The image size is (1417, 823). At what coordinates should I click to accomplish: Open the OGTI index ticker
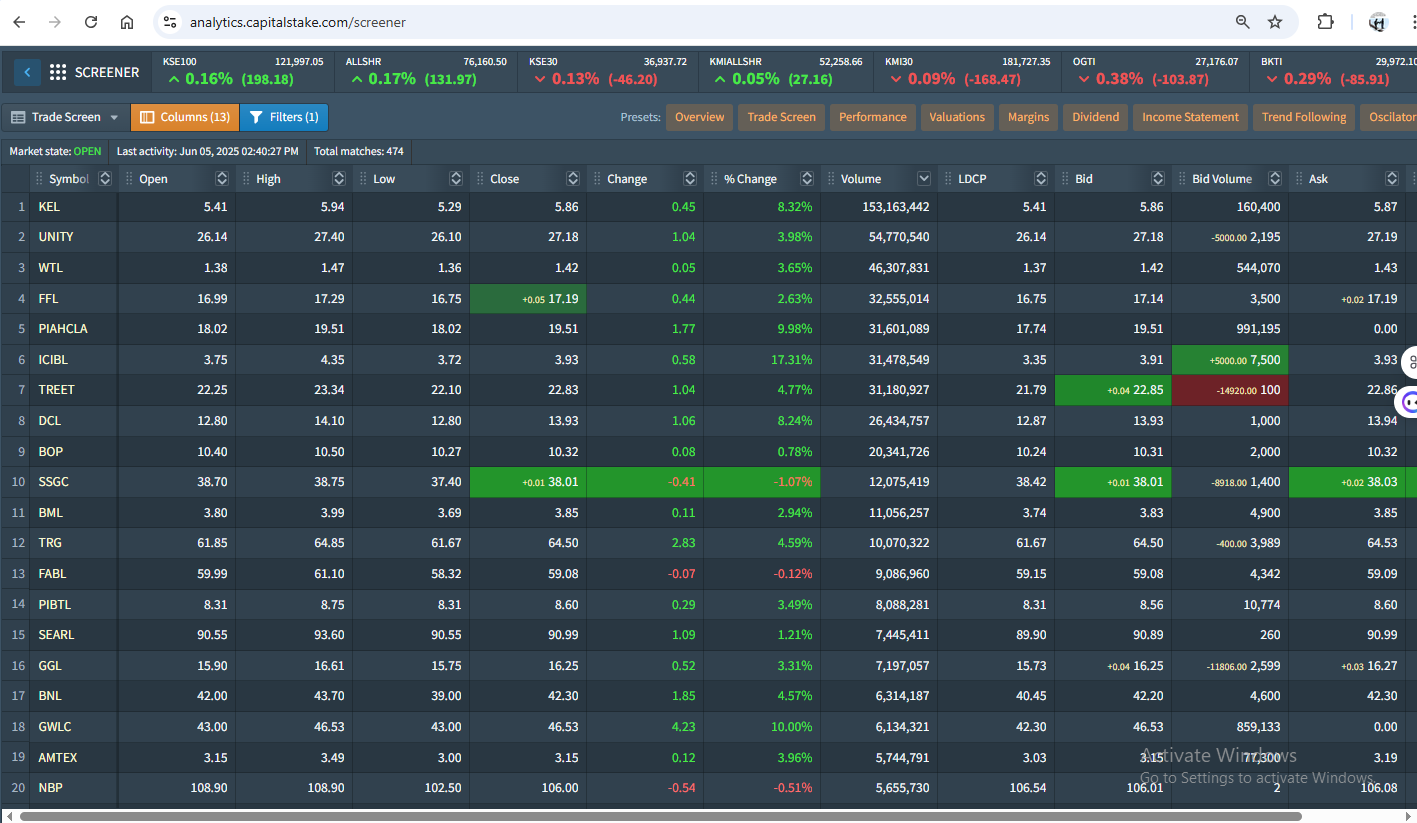click(1155, 71)
